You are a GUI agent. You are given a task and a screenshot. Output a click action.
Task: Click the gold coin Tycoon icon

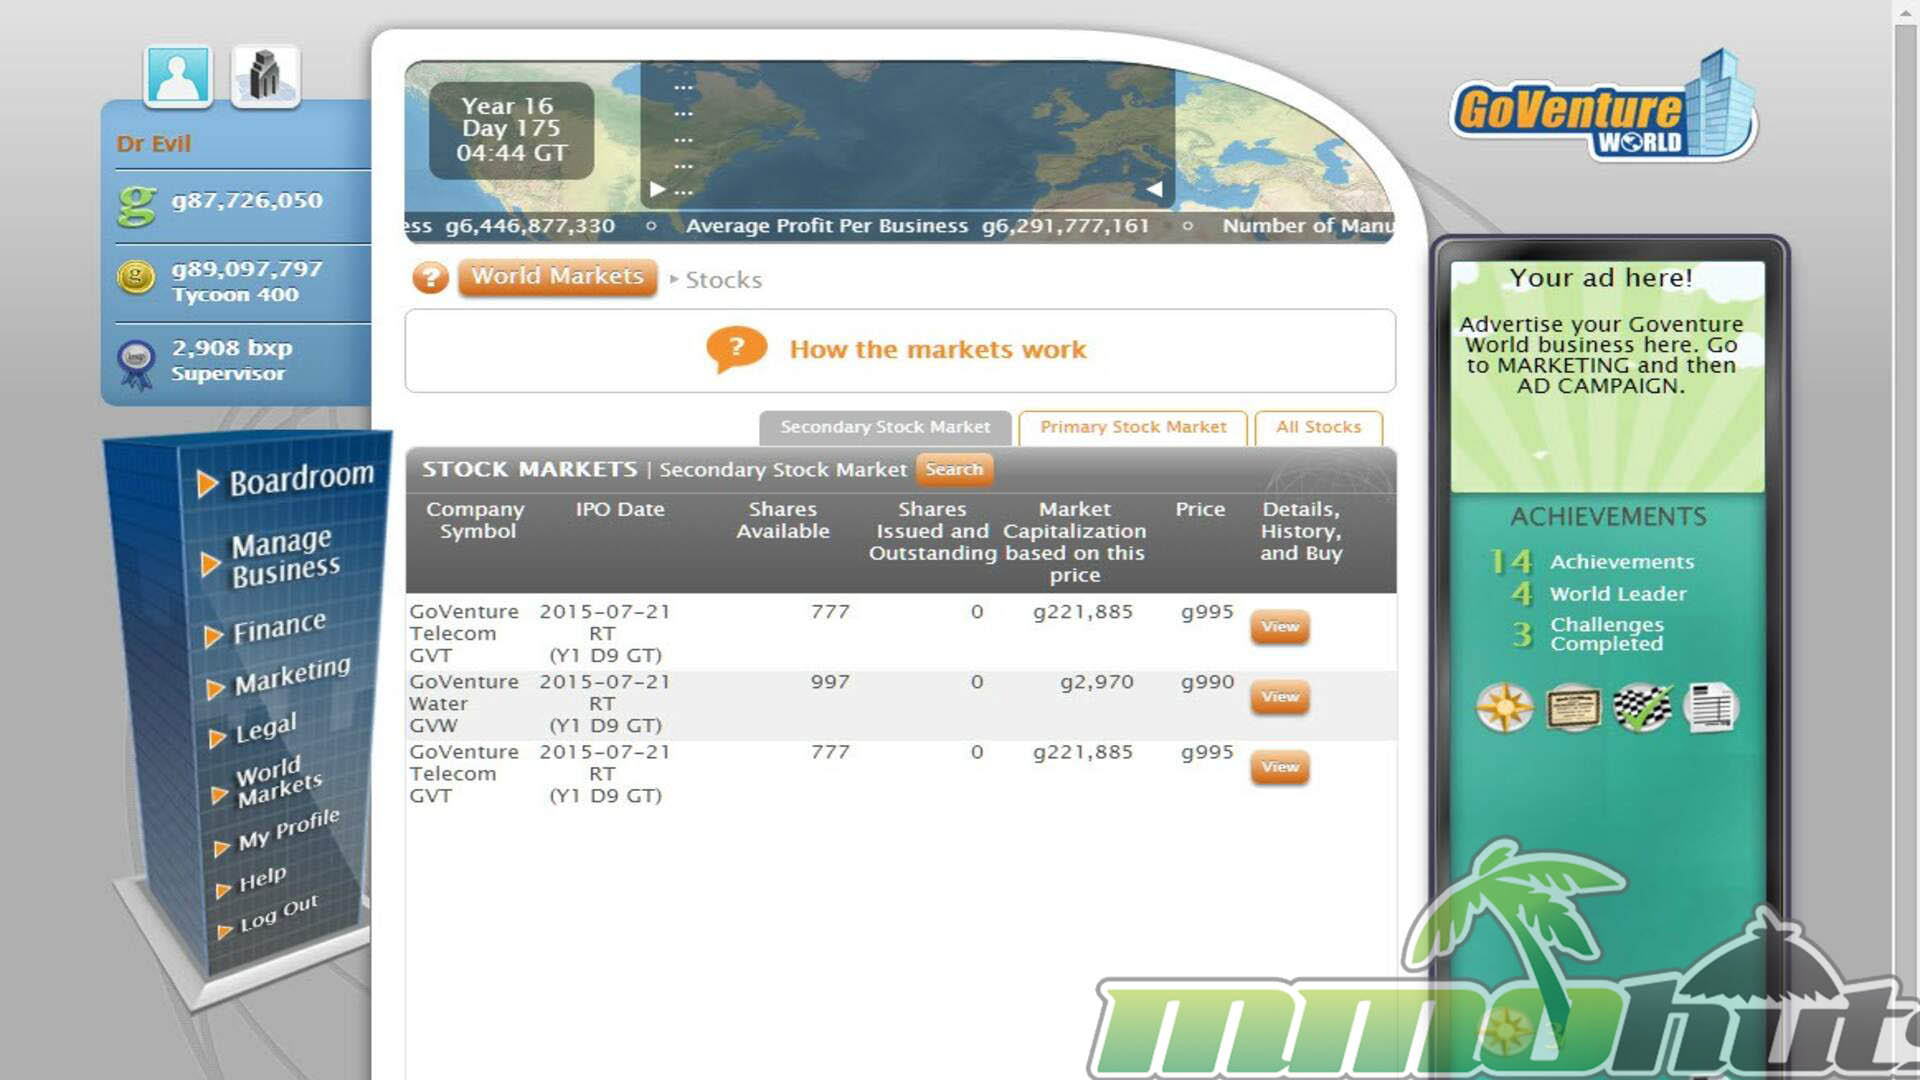point(136,277)
